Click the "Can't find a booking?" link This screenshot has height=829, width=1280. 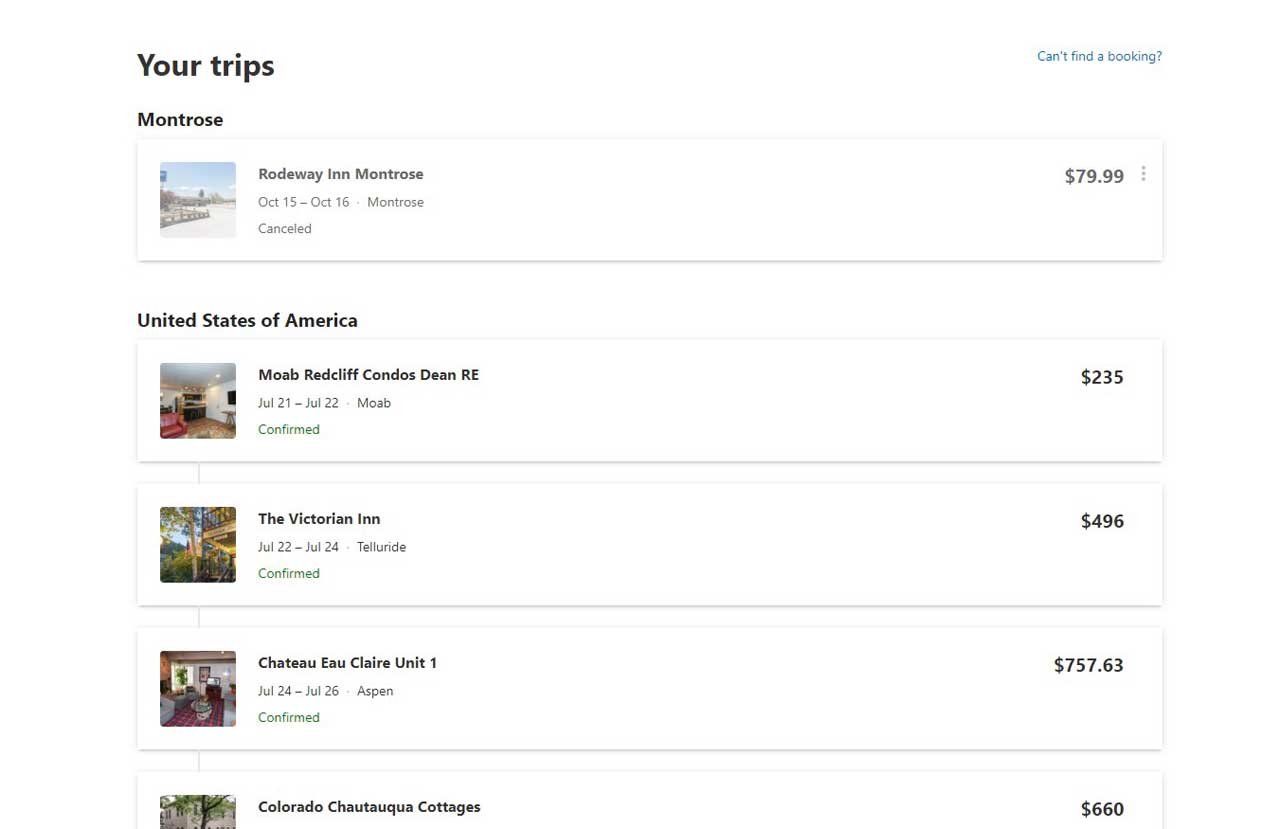[x=1099, y=56]
